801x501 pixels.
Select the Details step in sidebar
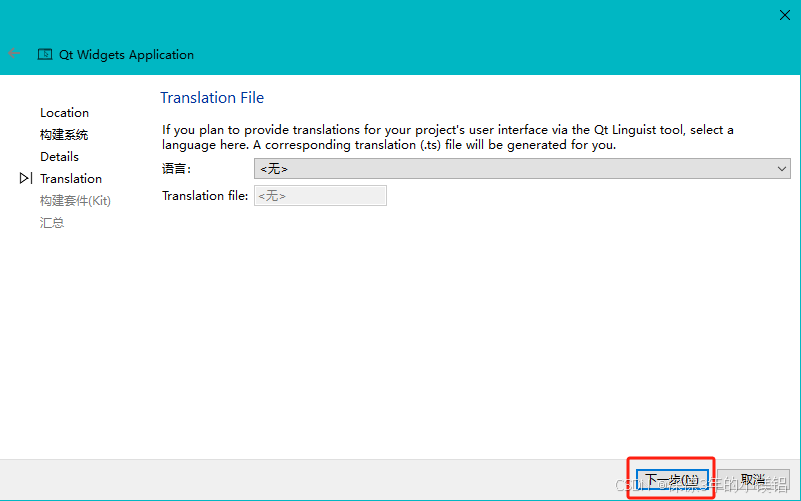click(59, 157)
